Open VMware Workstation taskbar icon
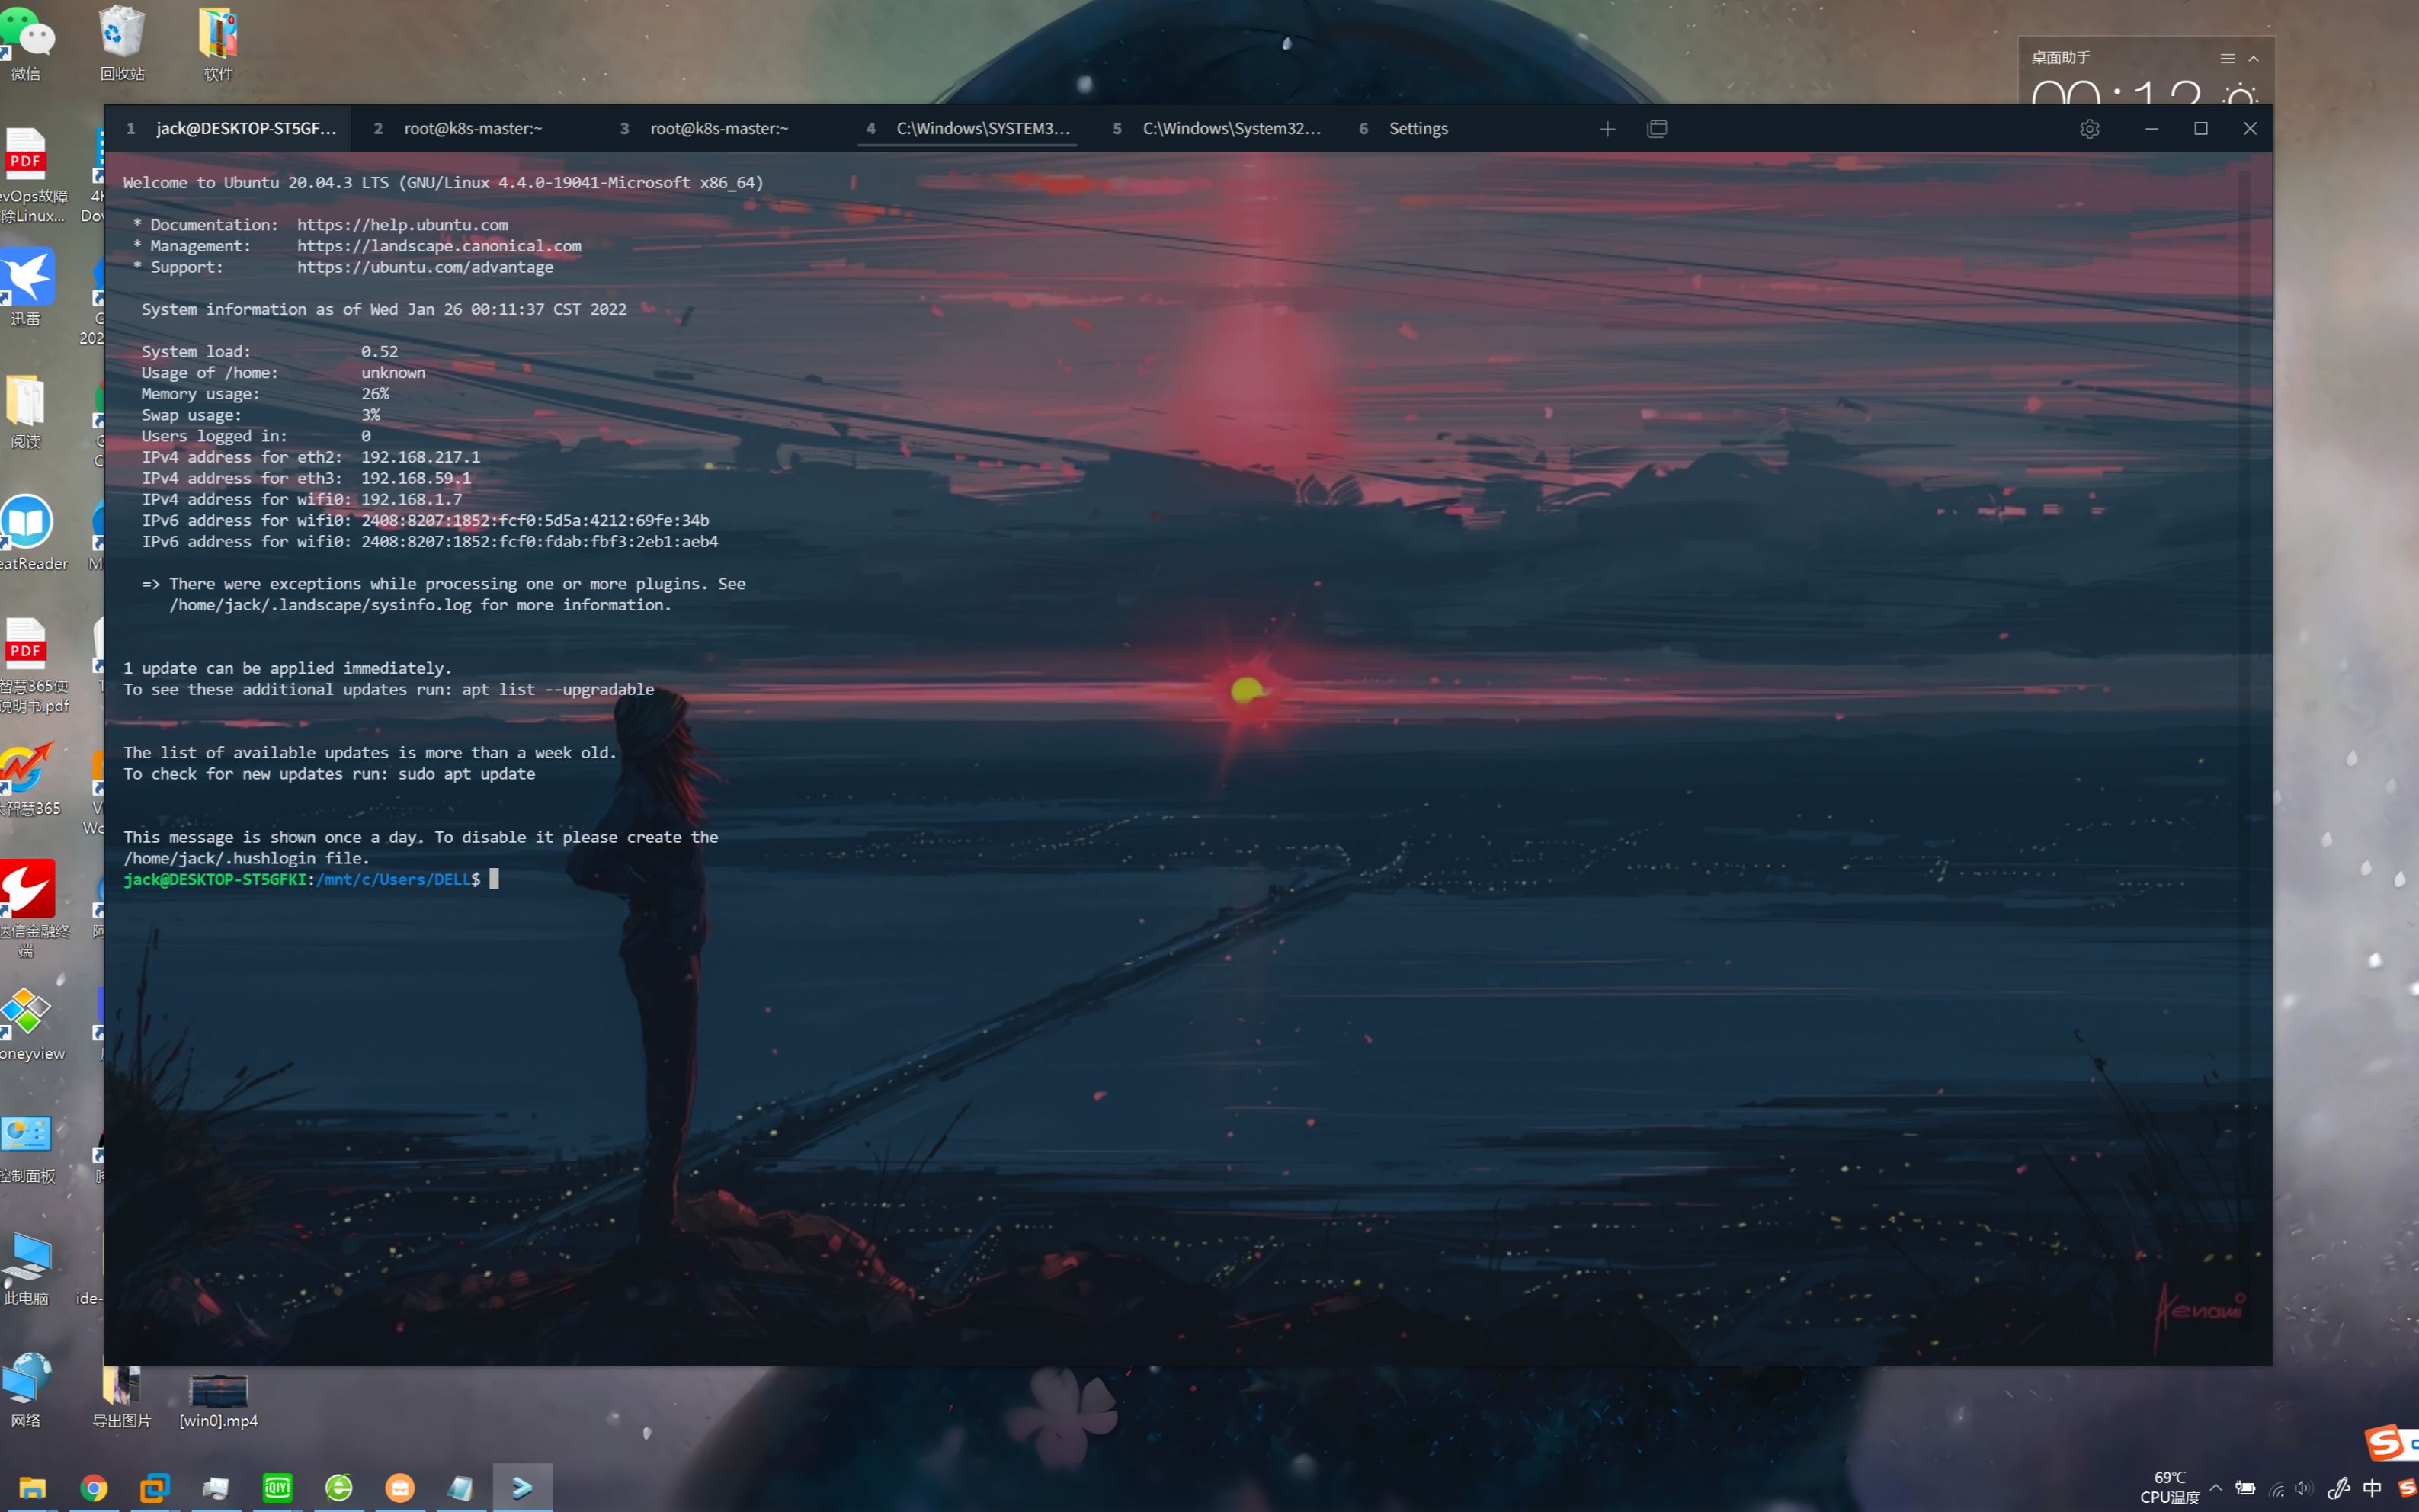Screen dimensions: 2419x1512 [x=155, y=1488]
